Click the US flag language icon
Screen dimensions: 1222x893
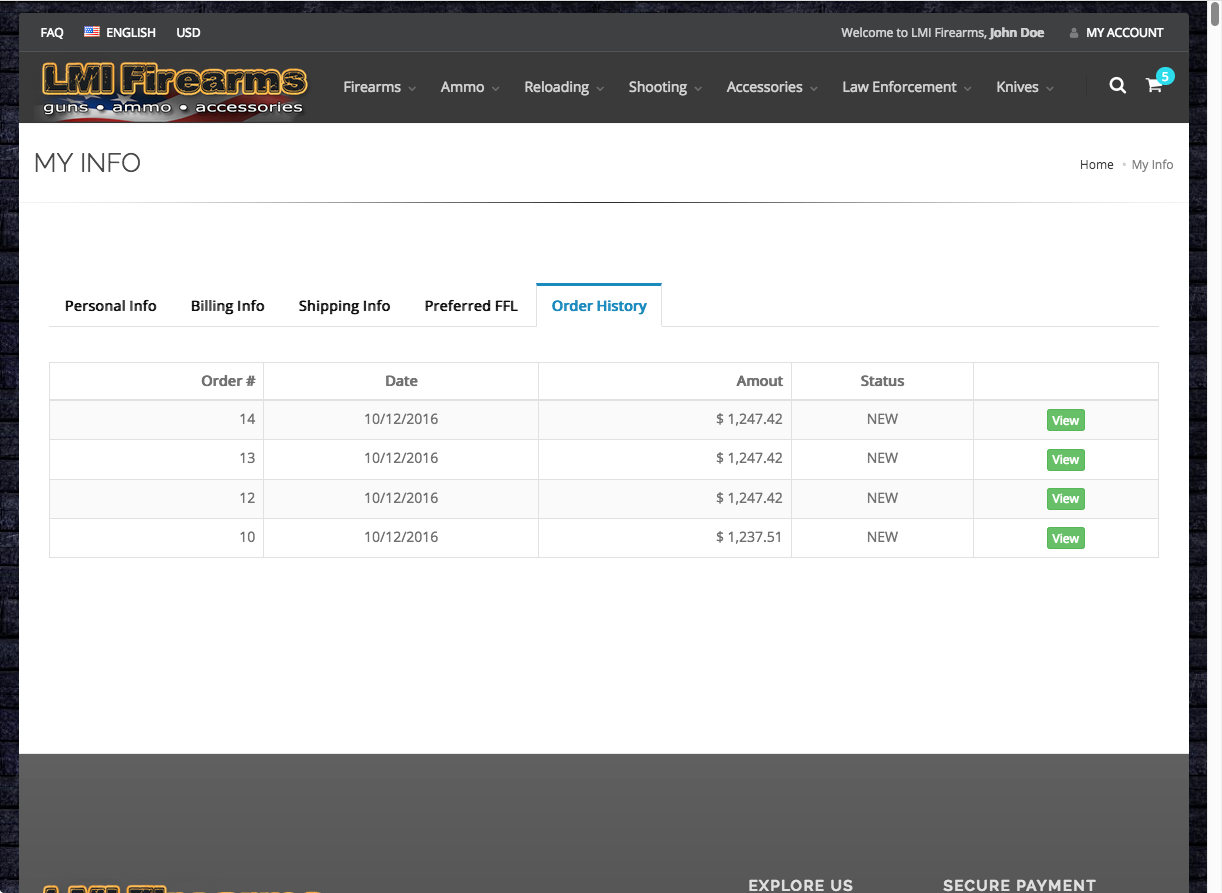point(92,32)
